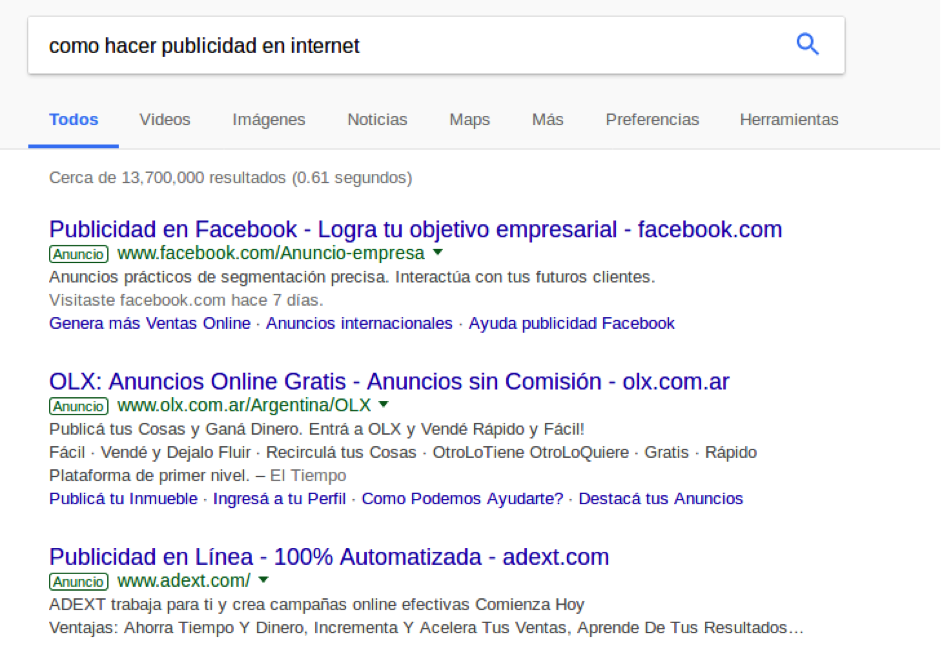The image size is (941, 650).
Task: Click the Anuncio badge beside olx.com.ar URL
Action: [x=79, y=406]
